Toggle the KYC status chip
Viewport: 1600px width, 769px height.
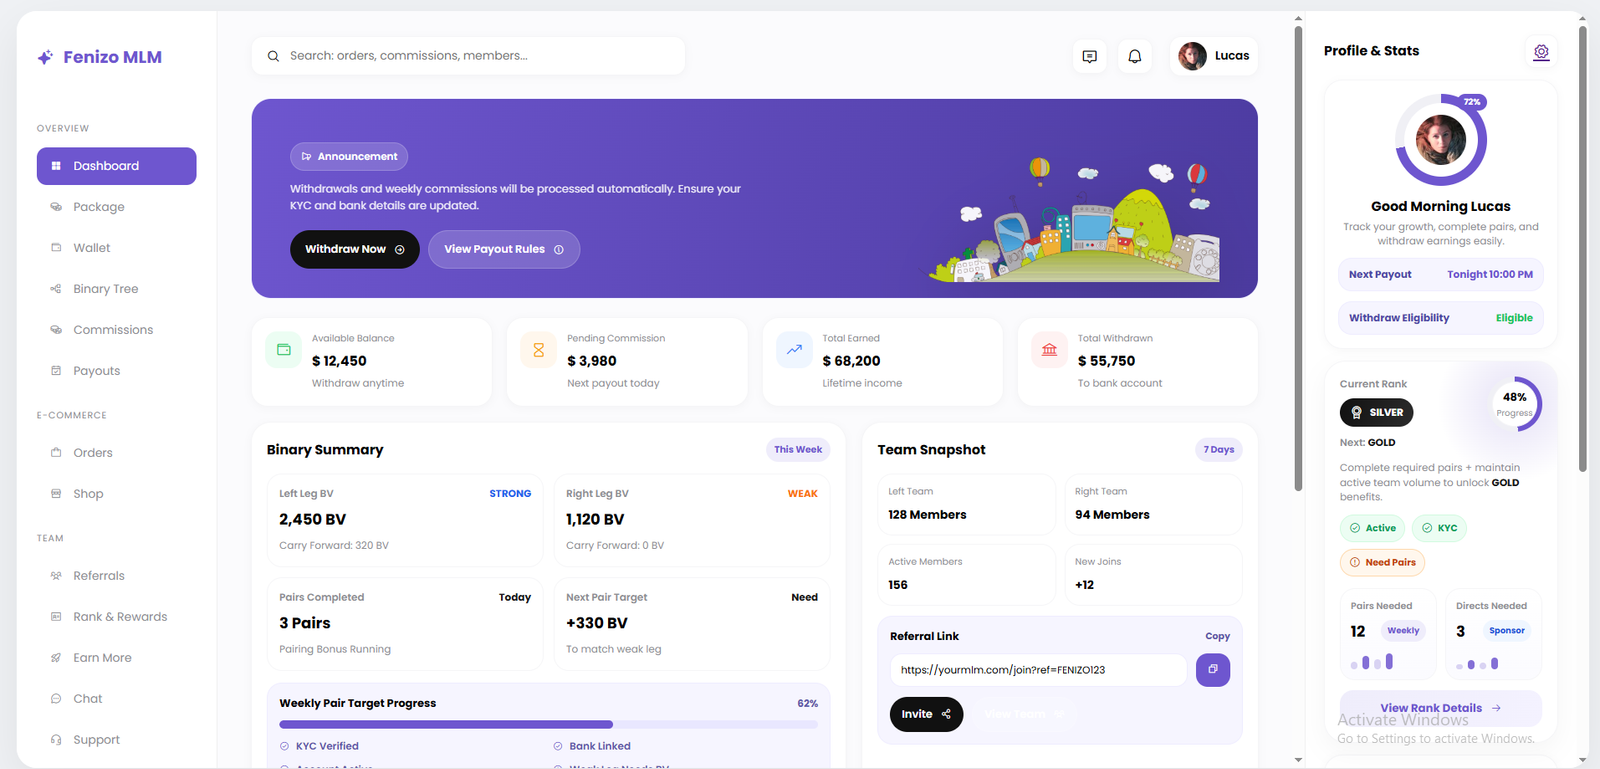[x=1439, y=528]
